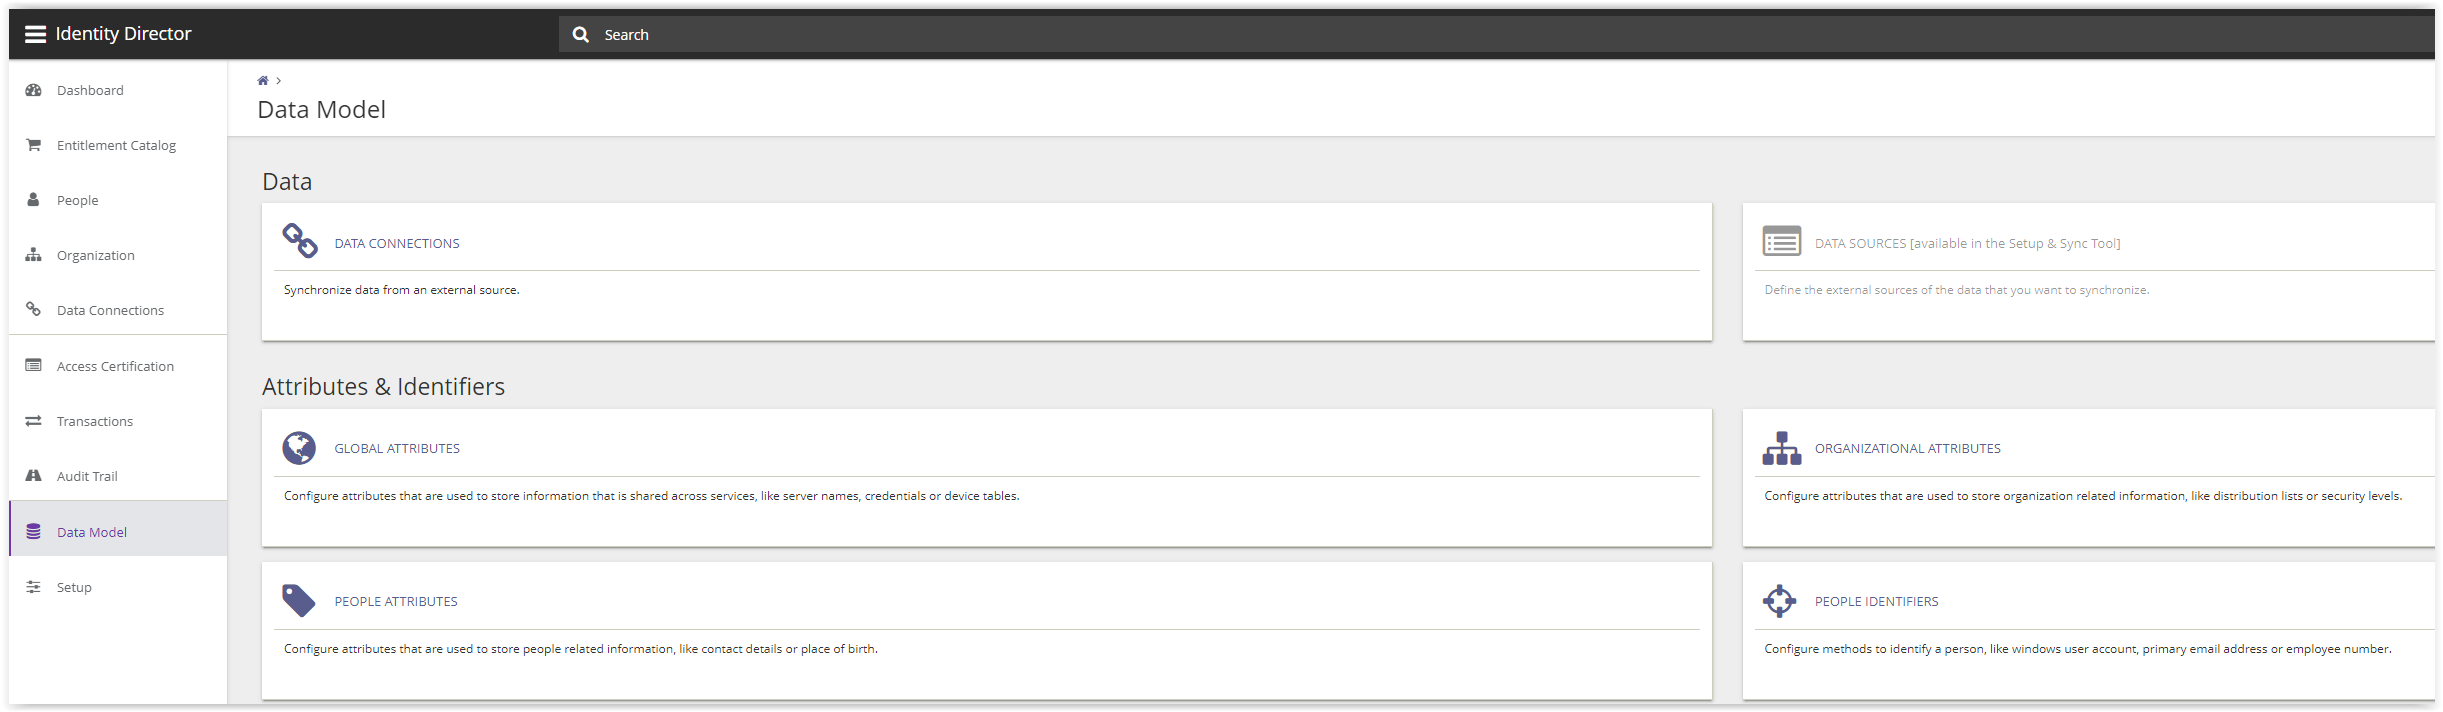Click the home breadcrumb icon
The image size is (2443, 712).
coord(263,81)
